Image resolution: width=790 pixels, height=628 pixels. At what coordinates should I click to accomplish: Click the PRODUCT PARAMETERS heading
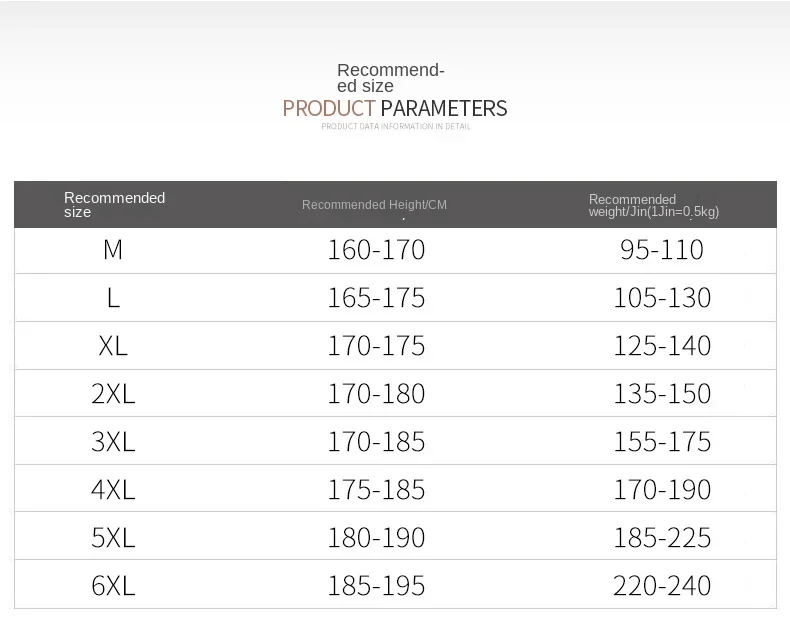395,108
